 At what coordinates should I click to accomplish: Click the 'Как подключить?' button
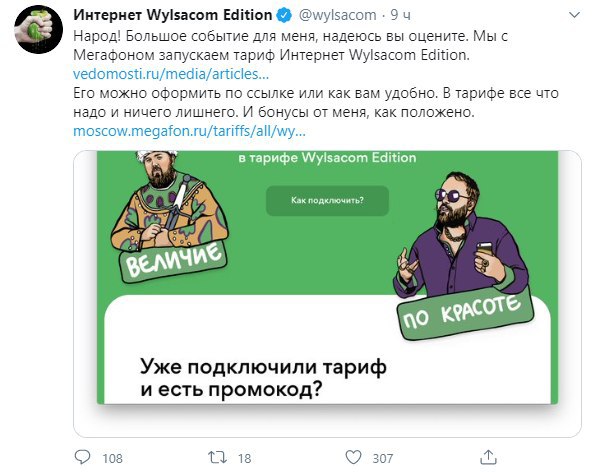[x=327, y=200]
